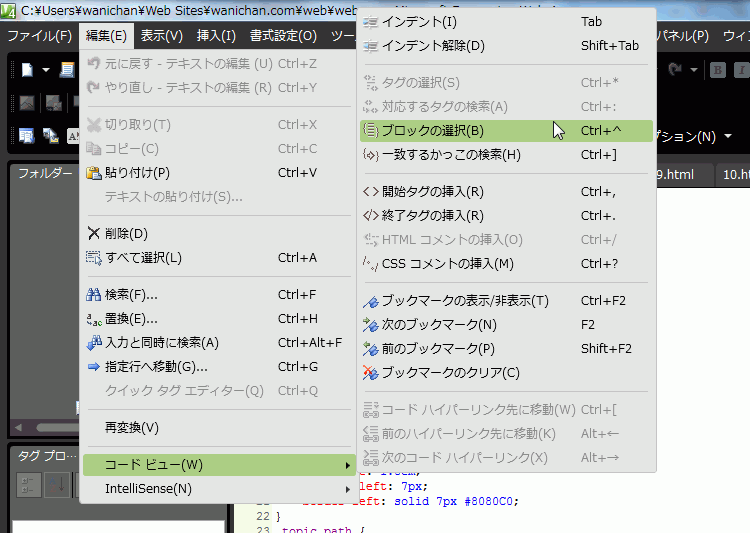Choose Reformat (再変換) from the Edit menu
The image size is (750, 533).
(219, 428)
